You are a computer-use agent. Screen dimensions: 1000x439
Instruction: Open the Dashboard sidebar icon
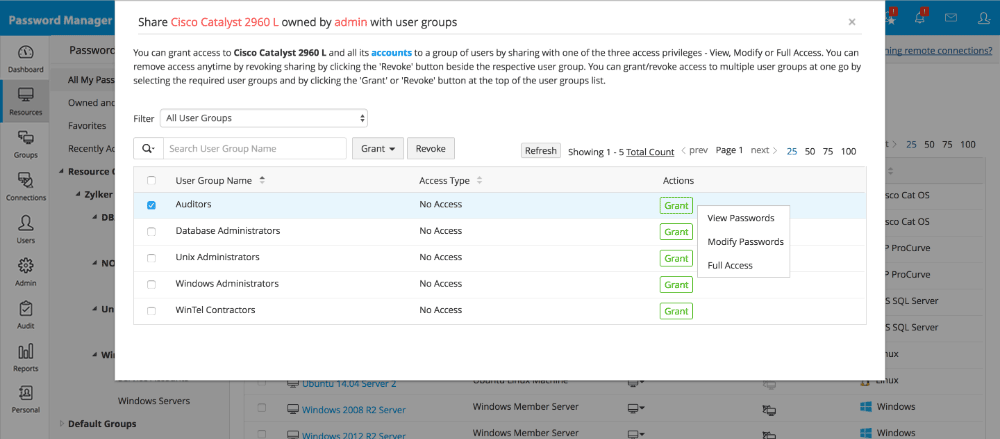coord(26,58)
